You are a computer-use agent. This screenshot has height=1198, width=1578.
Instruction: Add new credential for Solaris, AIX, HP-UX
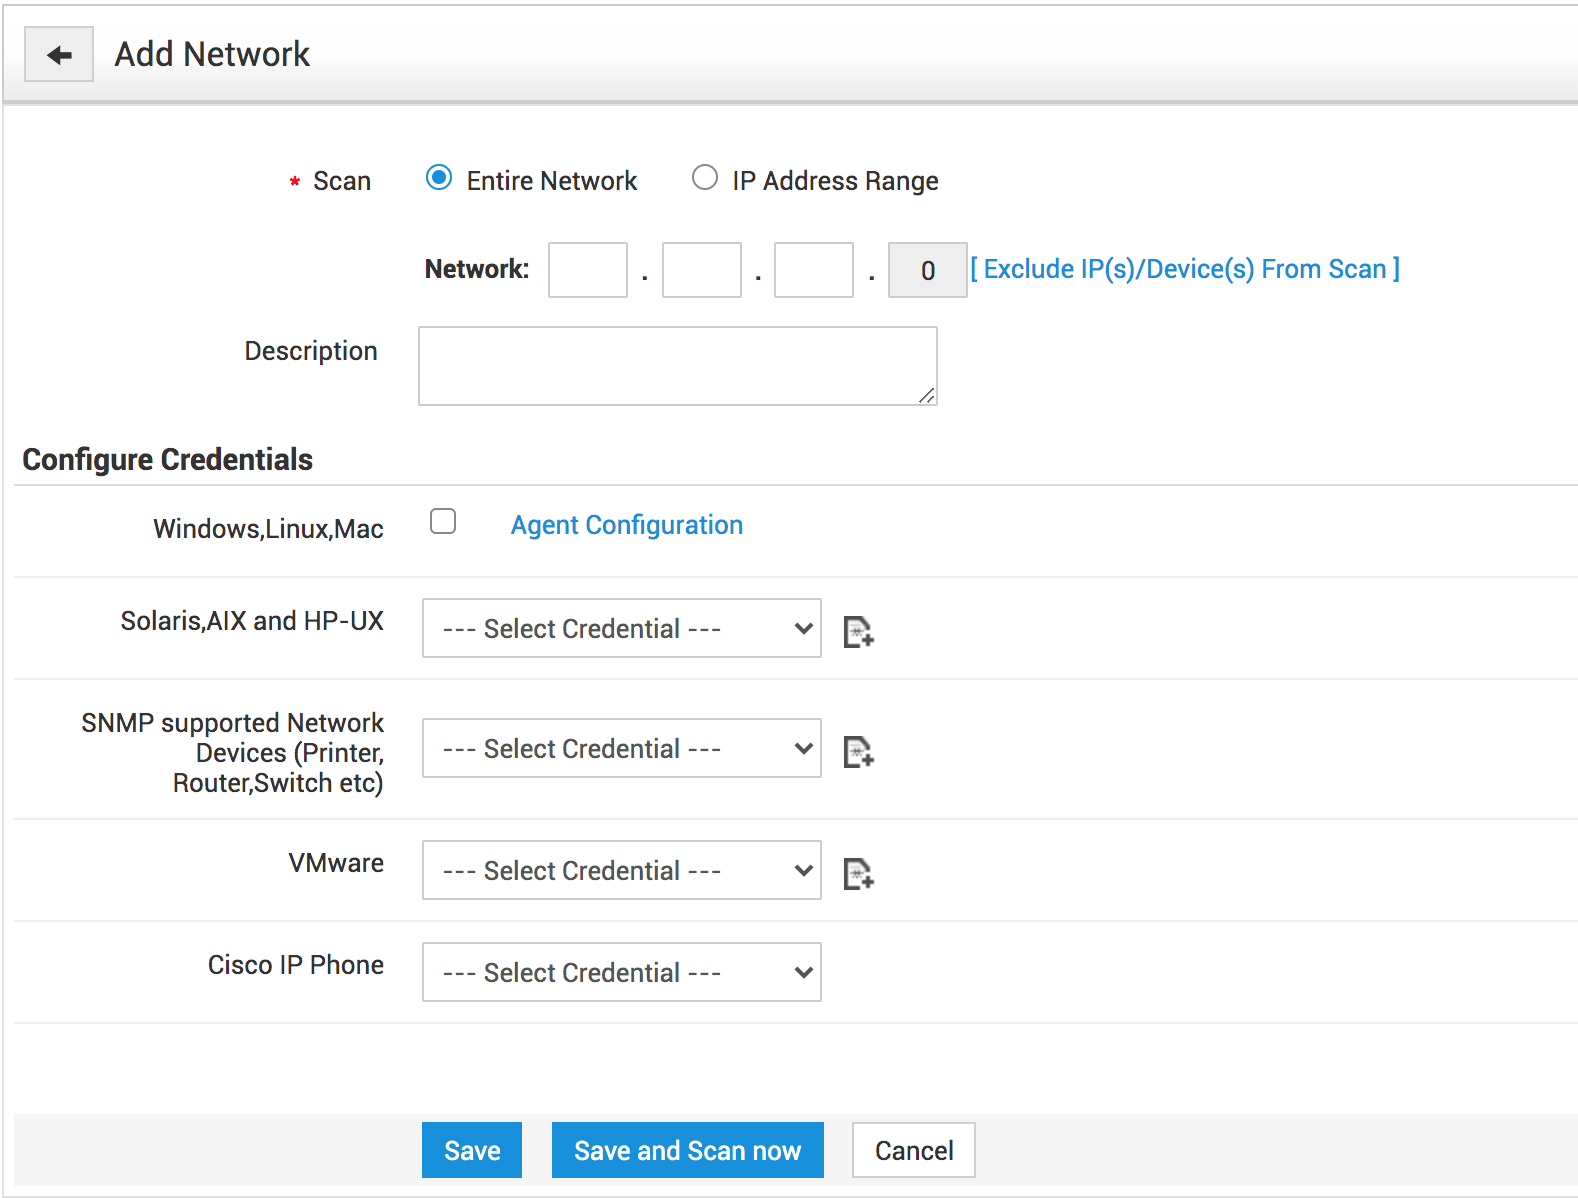(858, 632)
